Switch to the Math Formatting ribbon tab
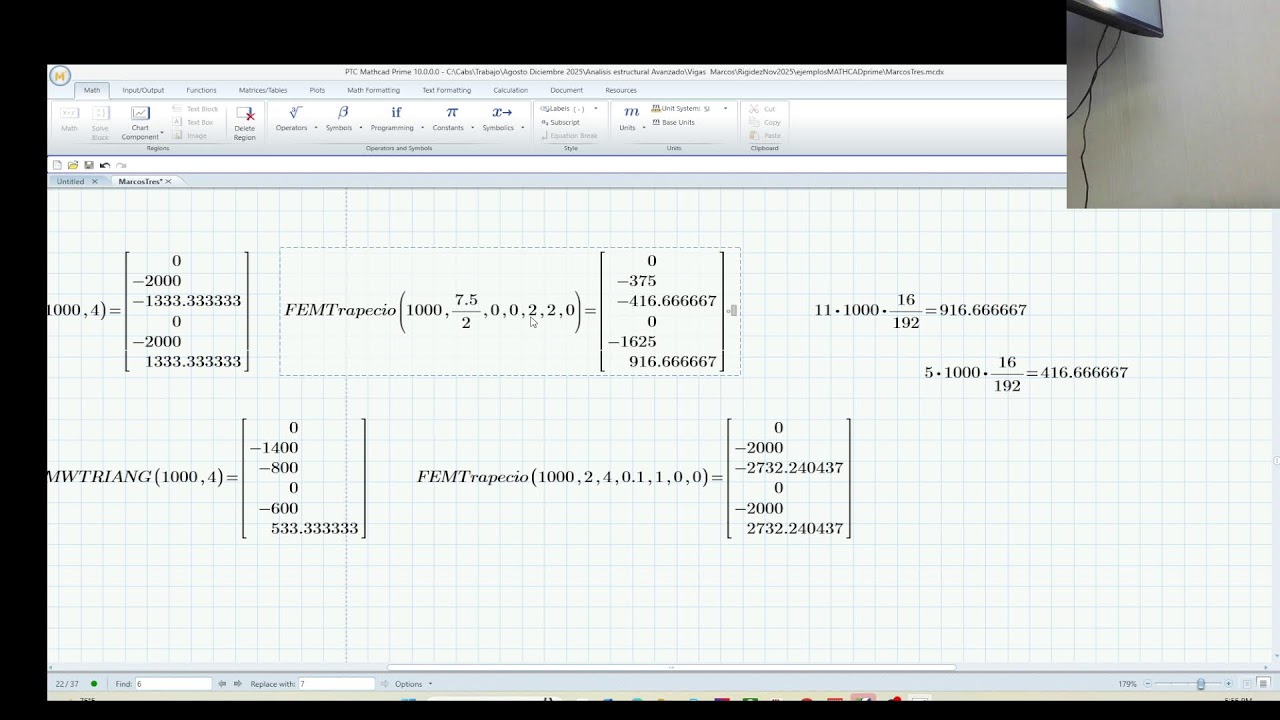 (373, 90)
